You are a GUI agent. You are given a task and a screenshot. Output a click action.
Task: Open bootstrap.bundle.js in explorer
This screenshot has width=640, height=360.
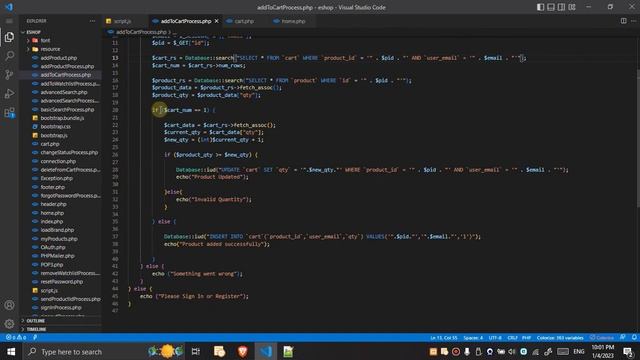coord(62,118)
